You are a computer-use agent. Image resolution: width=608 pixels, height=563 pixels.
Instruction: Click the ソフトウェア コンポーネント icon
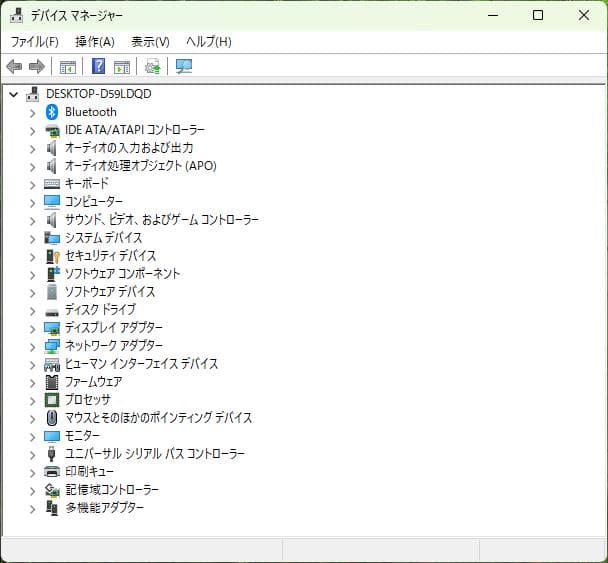coord(52,274)
